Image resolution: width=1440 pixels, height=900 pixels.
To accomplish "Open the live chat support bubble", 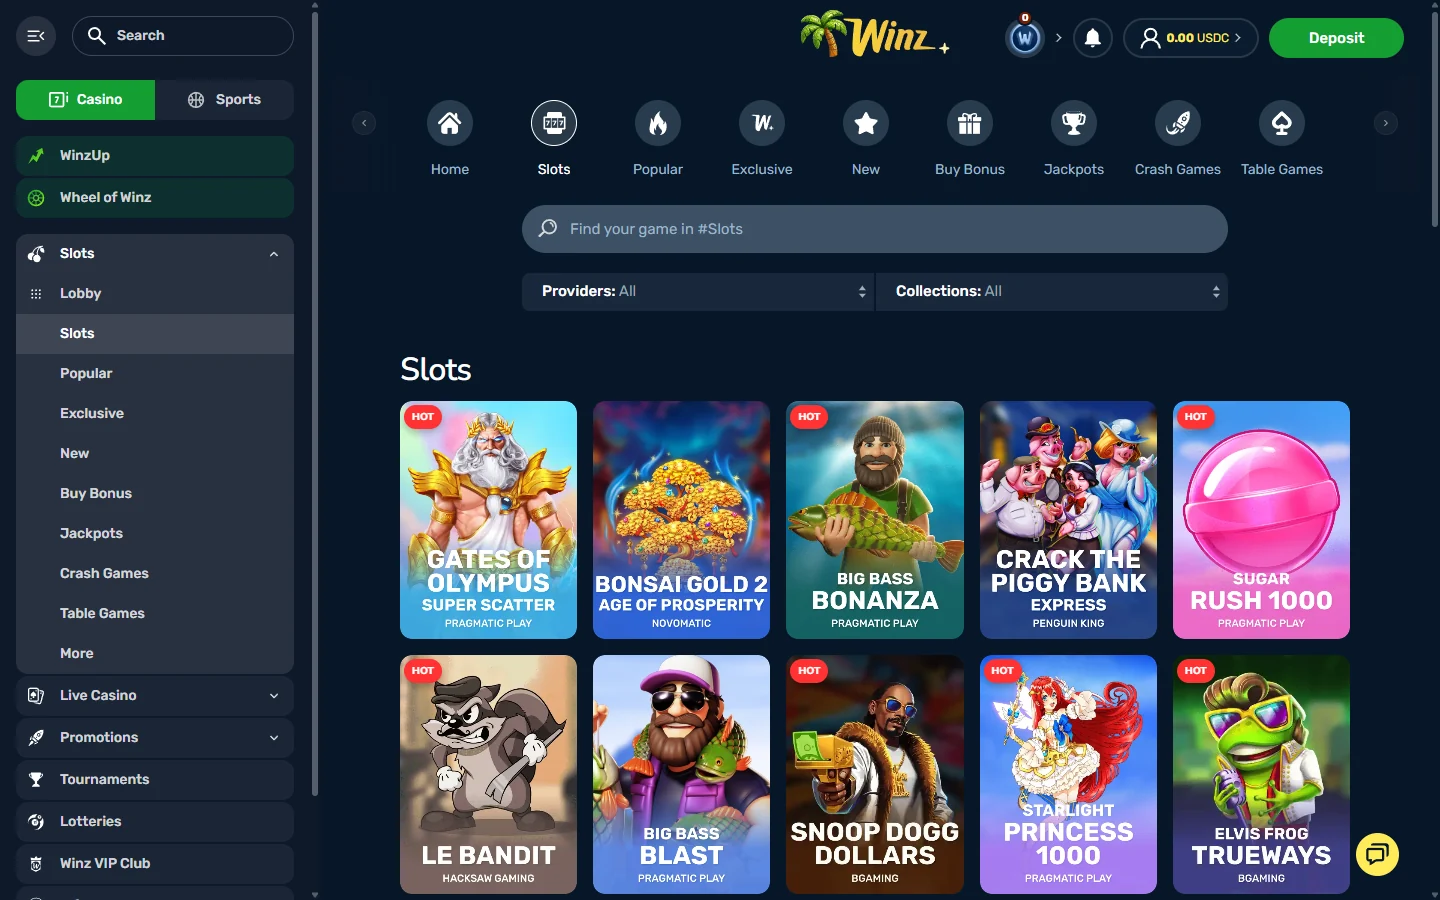I will pos(1377,854).
